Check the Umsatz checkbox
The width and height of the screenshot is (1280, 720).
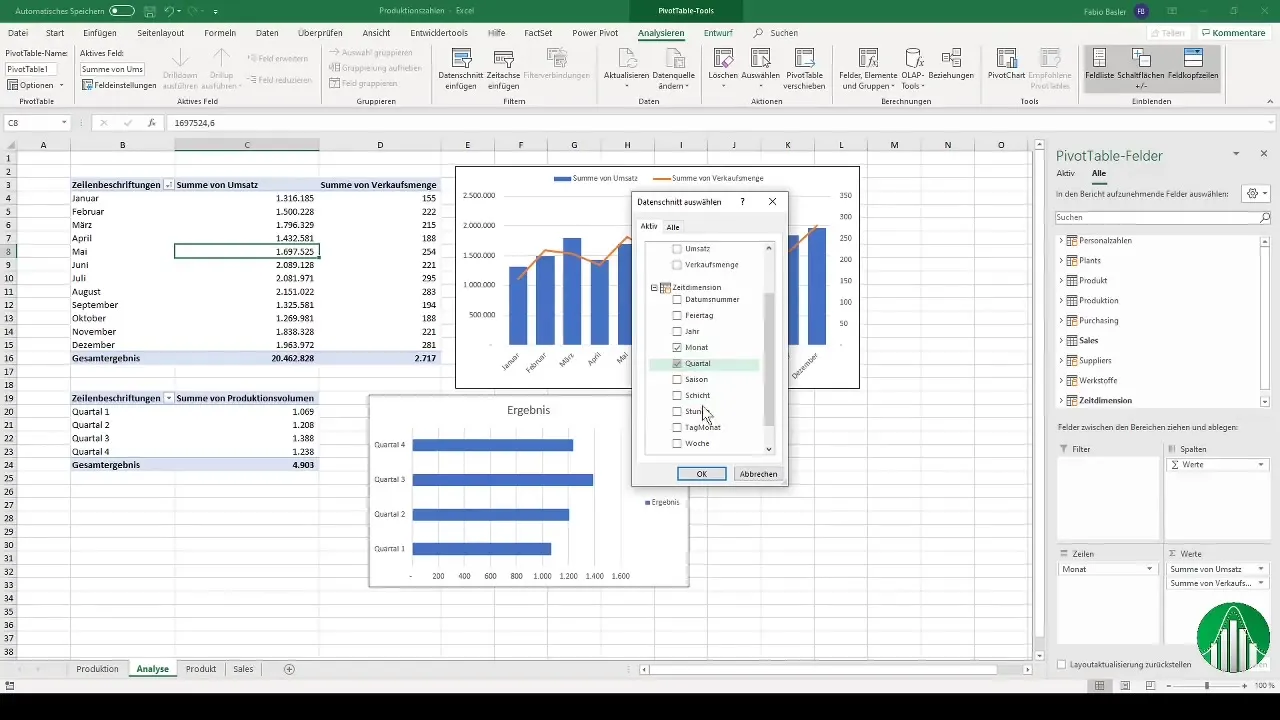coord(677,248)
